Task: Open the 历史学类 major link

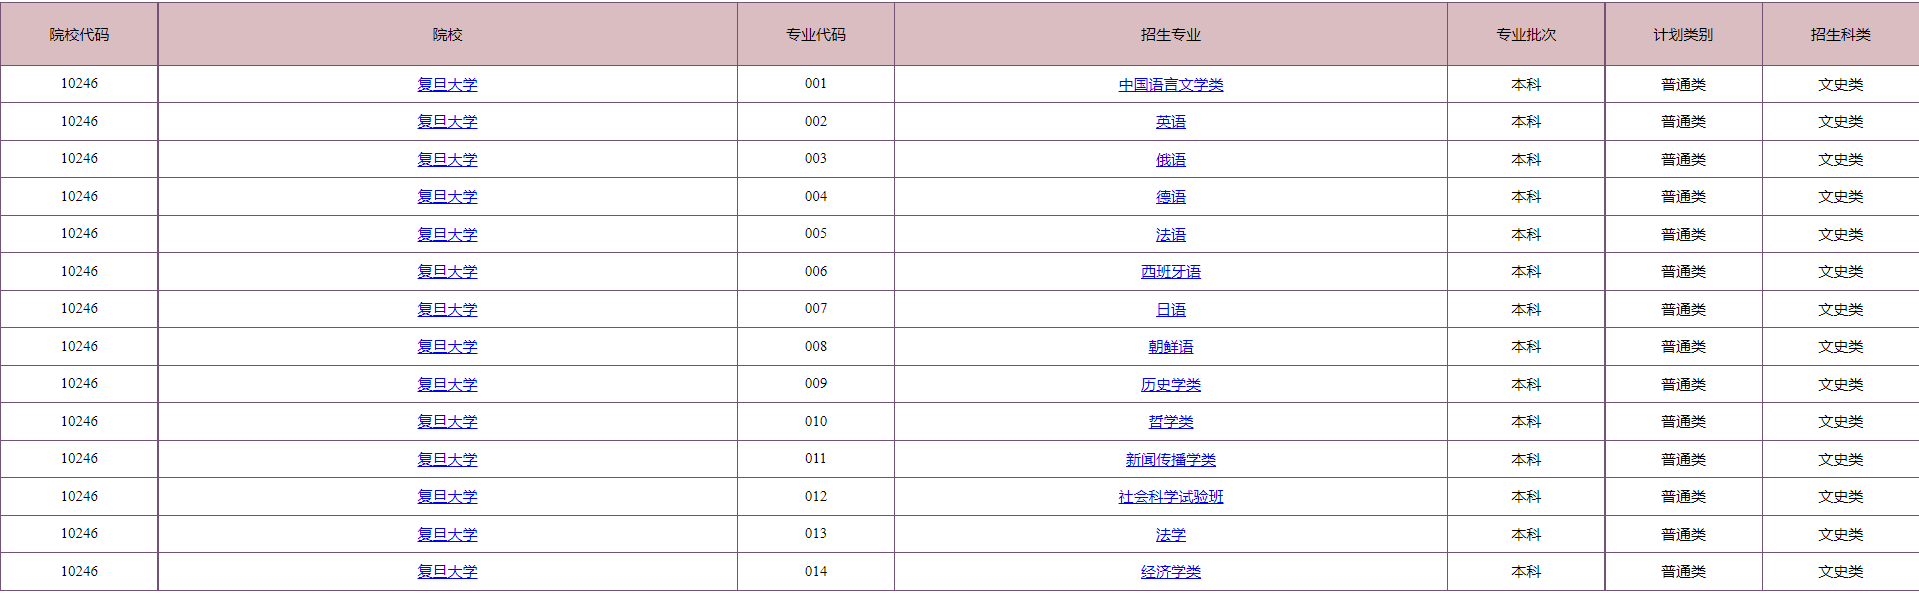Action: tap(1171, 384)
